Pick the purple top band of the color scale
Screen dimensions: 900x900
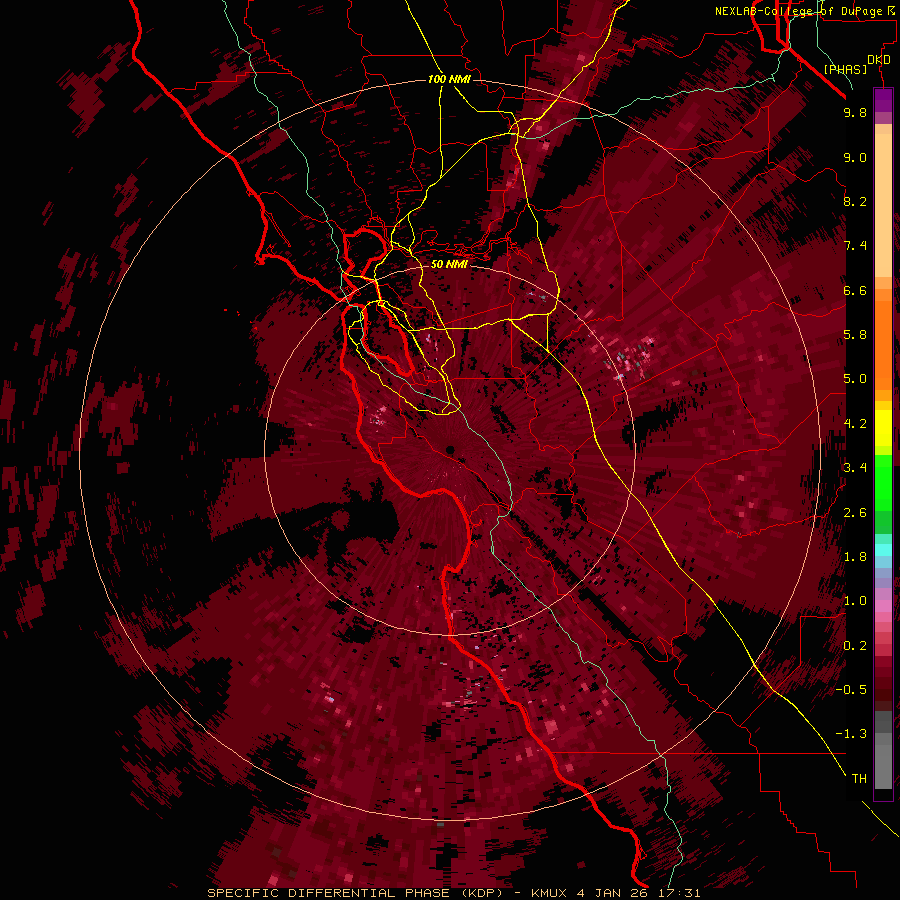(883, 99)
